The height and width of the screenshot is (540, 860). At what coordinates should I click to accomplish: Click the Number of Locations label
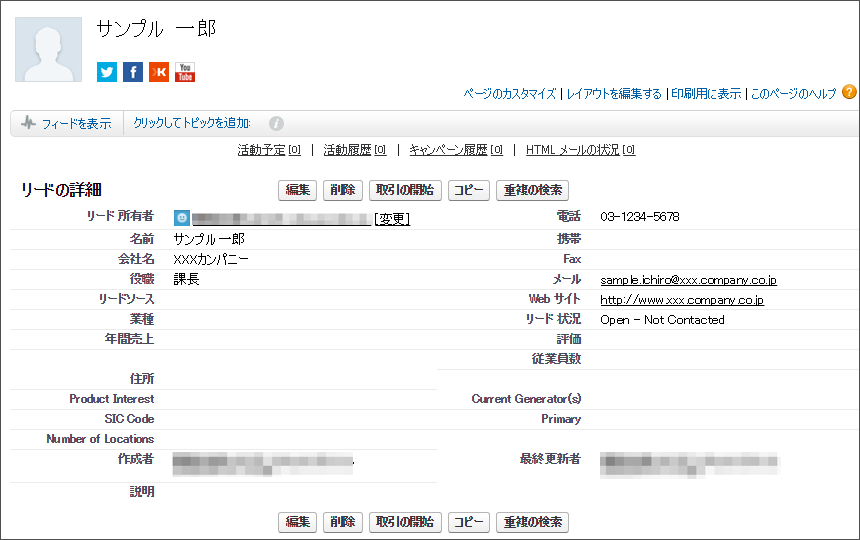point(100,439)
